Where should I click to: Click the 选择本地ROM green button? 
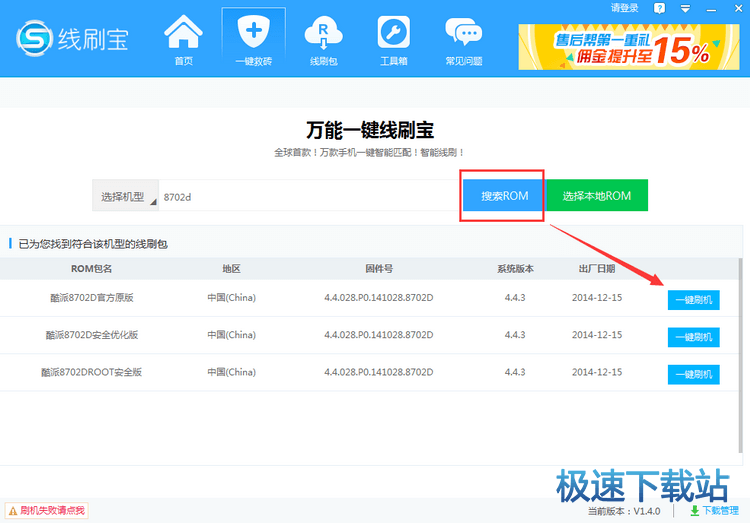(596, 196)
